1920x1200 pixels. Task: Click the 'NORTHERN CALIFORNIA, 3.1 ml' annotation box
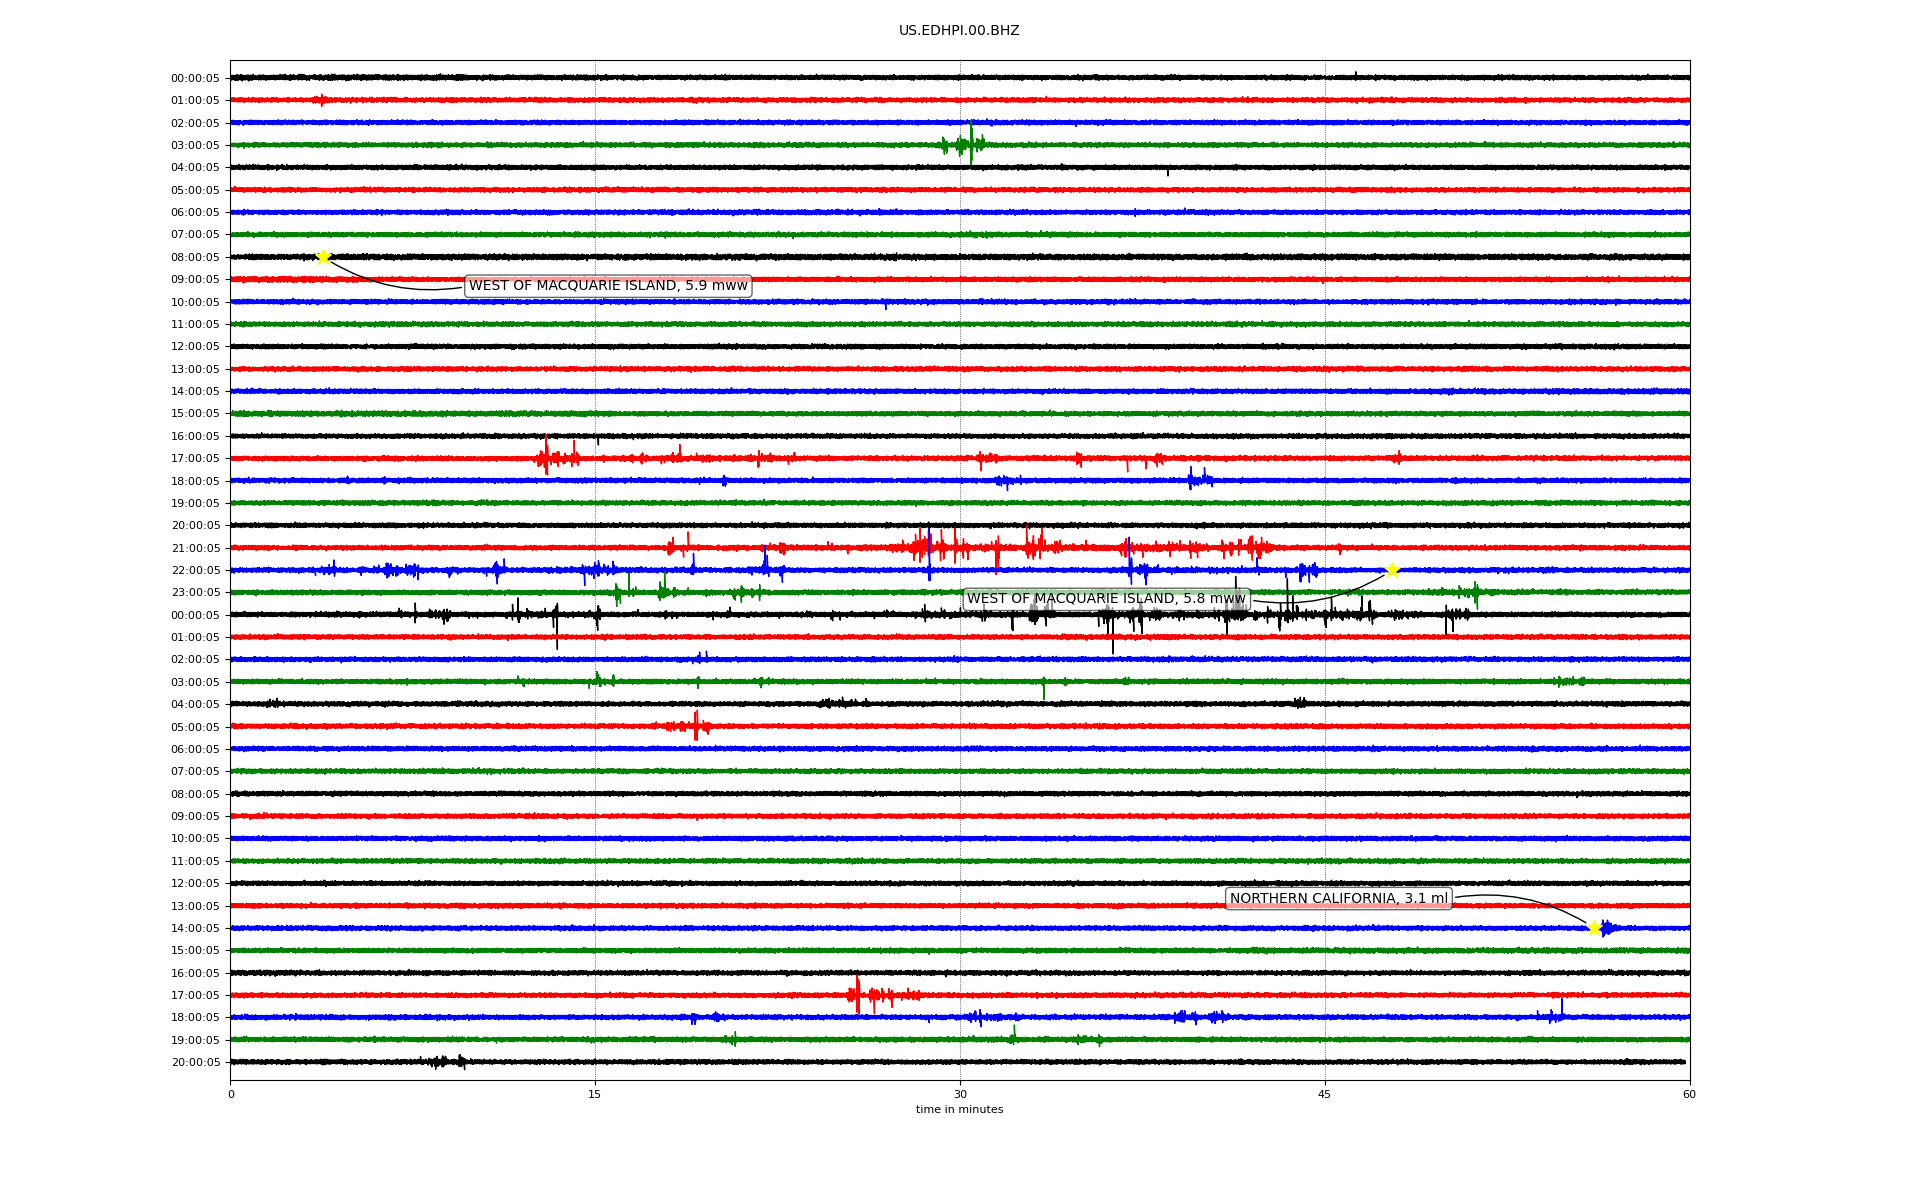click(x=1338, y=899)
